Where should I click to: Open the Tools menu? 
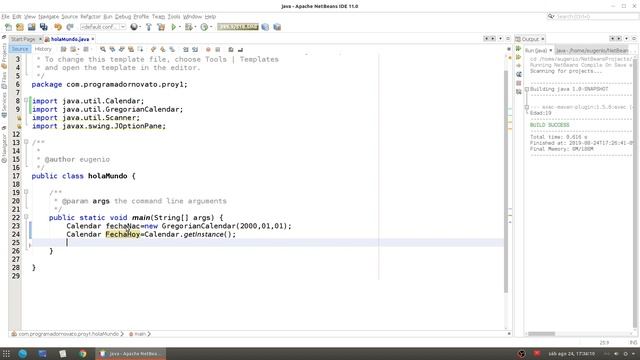[174, 17]
